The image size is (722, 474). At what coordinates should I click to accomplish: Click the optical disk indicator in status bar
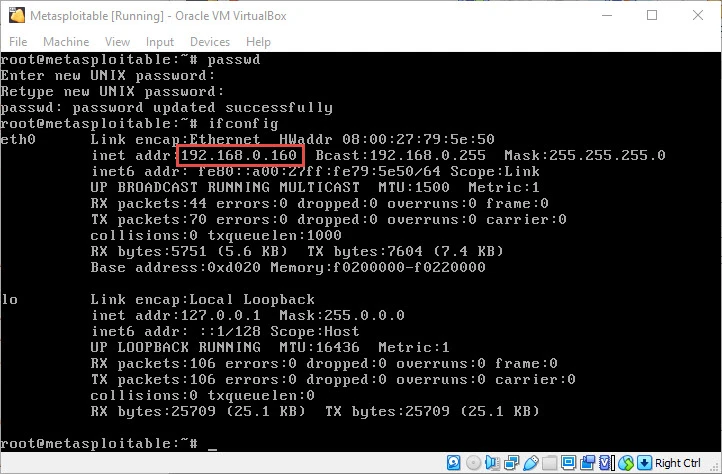coord(473,462)
